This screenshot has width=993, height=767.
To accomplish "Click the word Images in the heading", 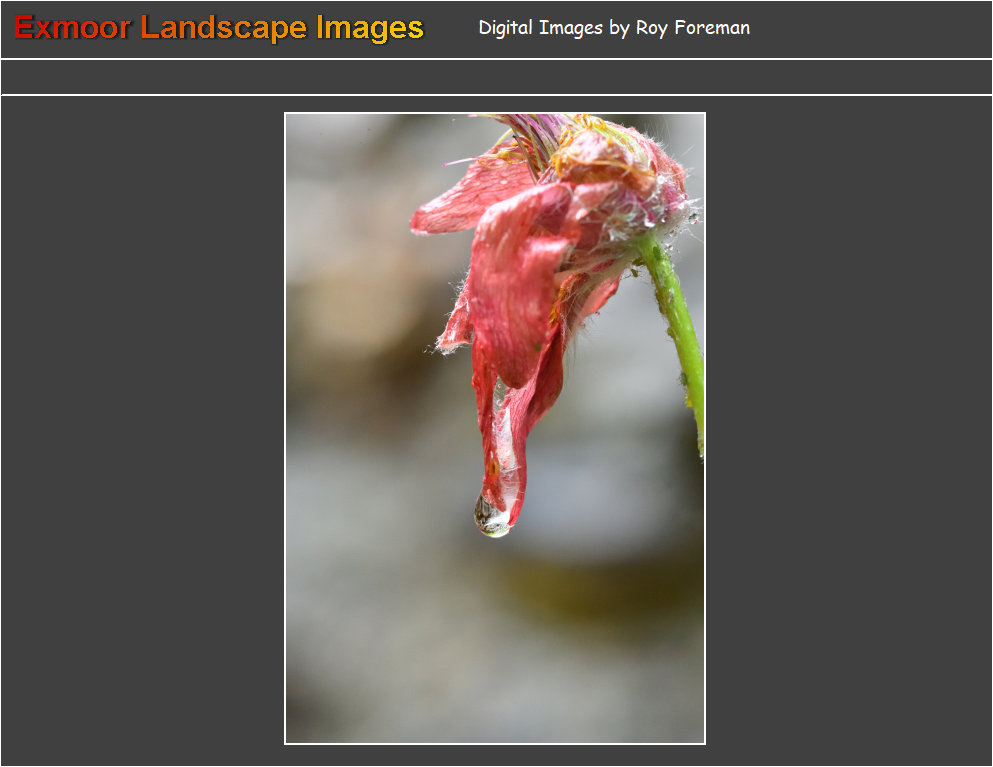I will click(370, 28).
